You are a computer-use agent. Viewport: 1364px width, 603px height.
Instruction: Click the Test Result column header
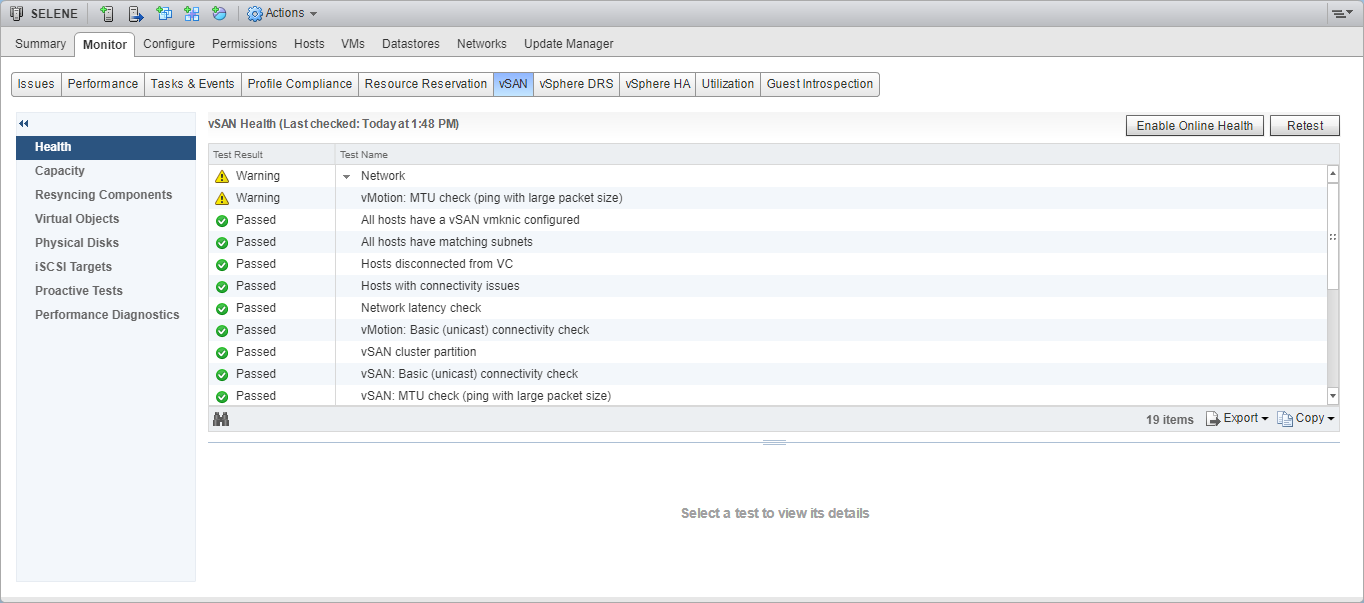(238, 155)
